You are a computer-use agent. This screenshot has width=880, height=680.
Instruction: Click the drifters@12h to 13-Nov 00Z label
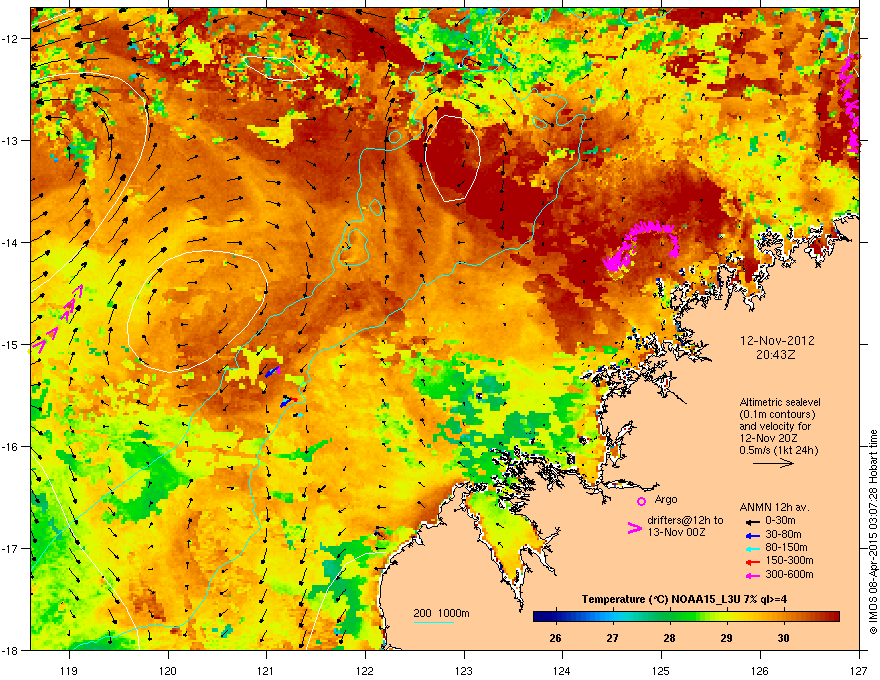[x=685, y=526]
